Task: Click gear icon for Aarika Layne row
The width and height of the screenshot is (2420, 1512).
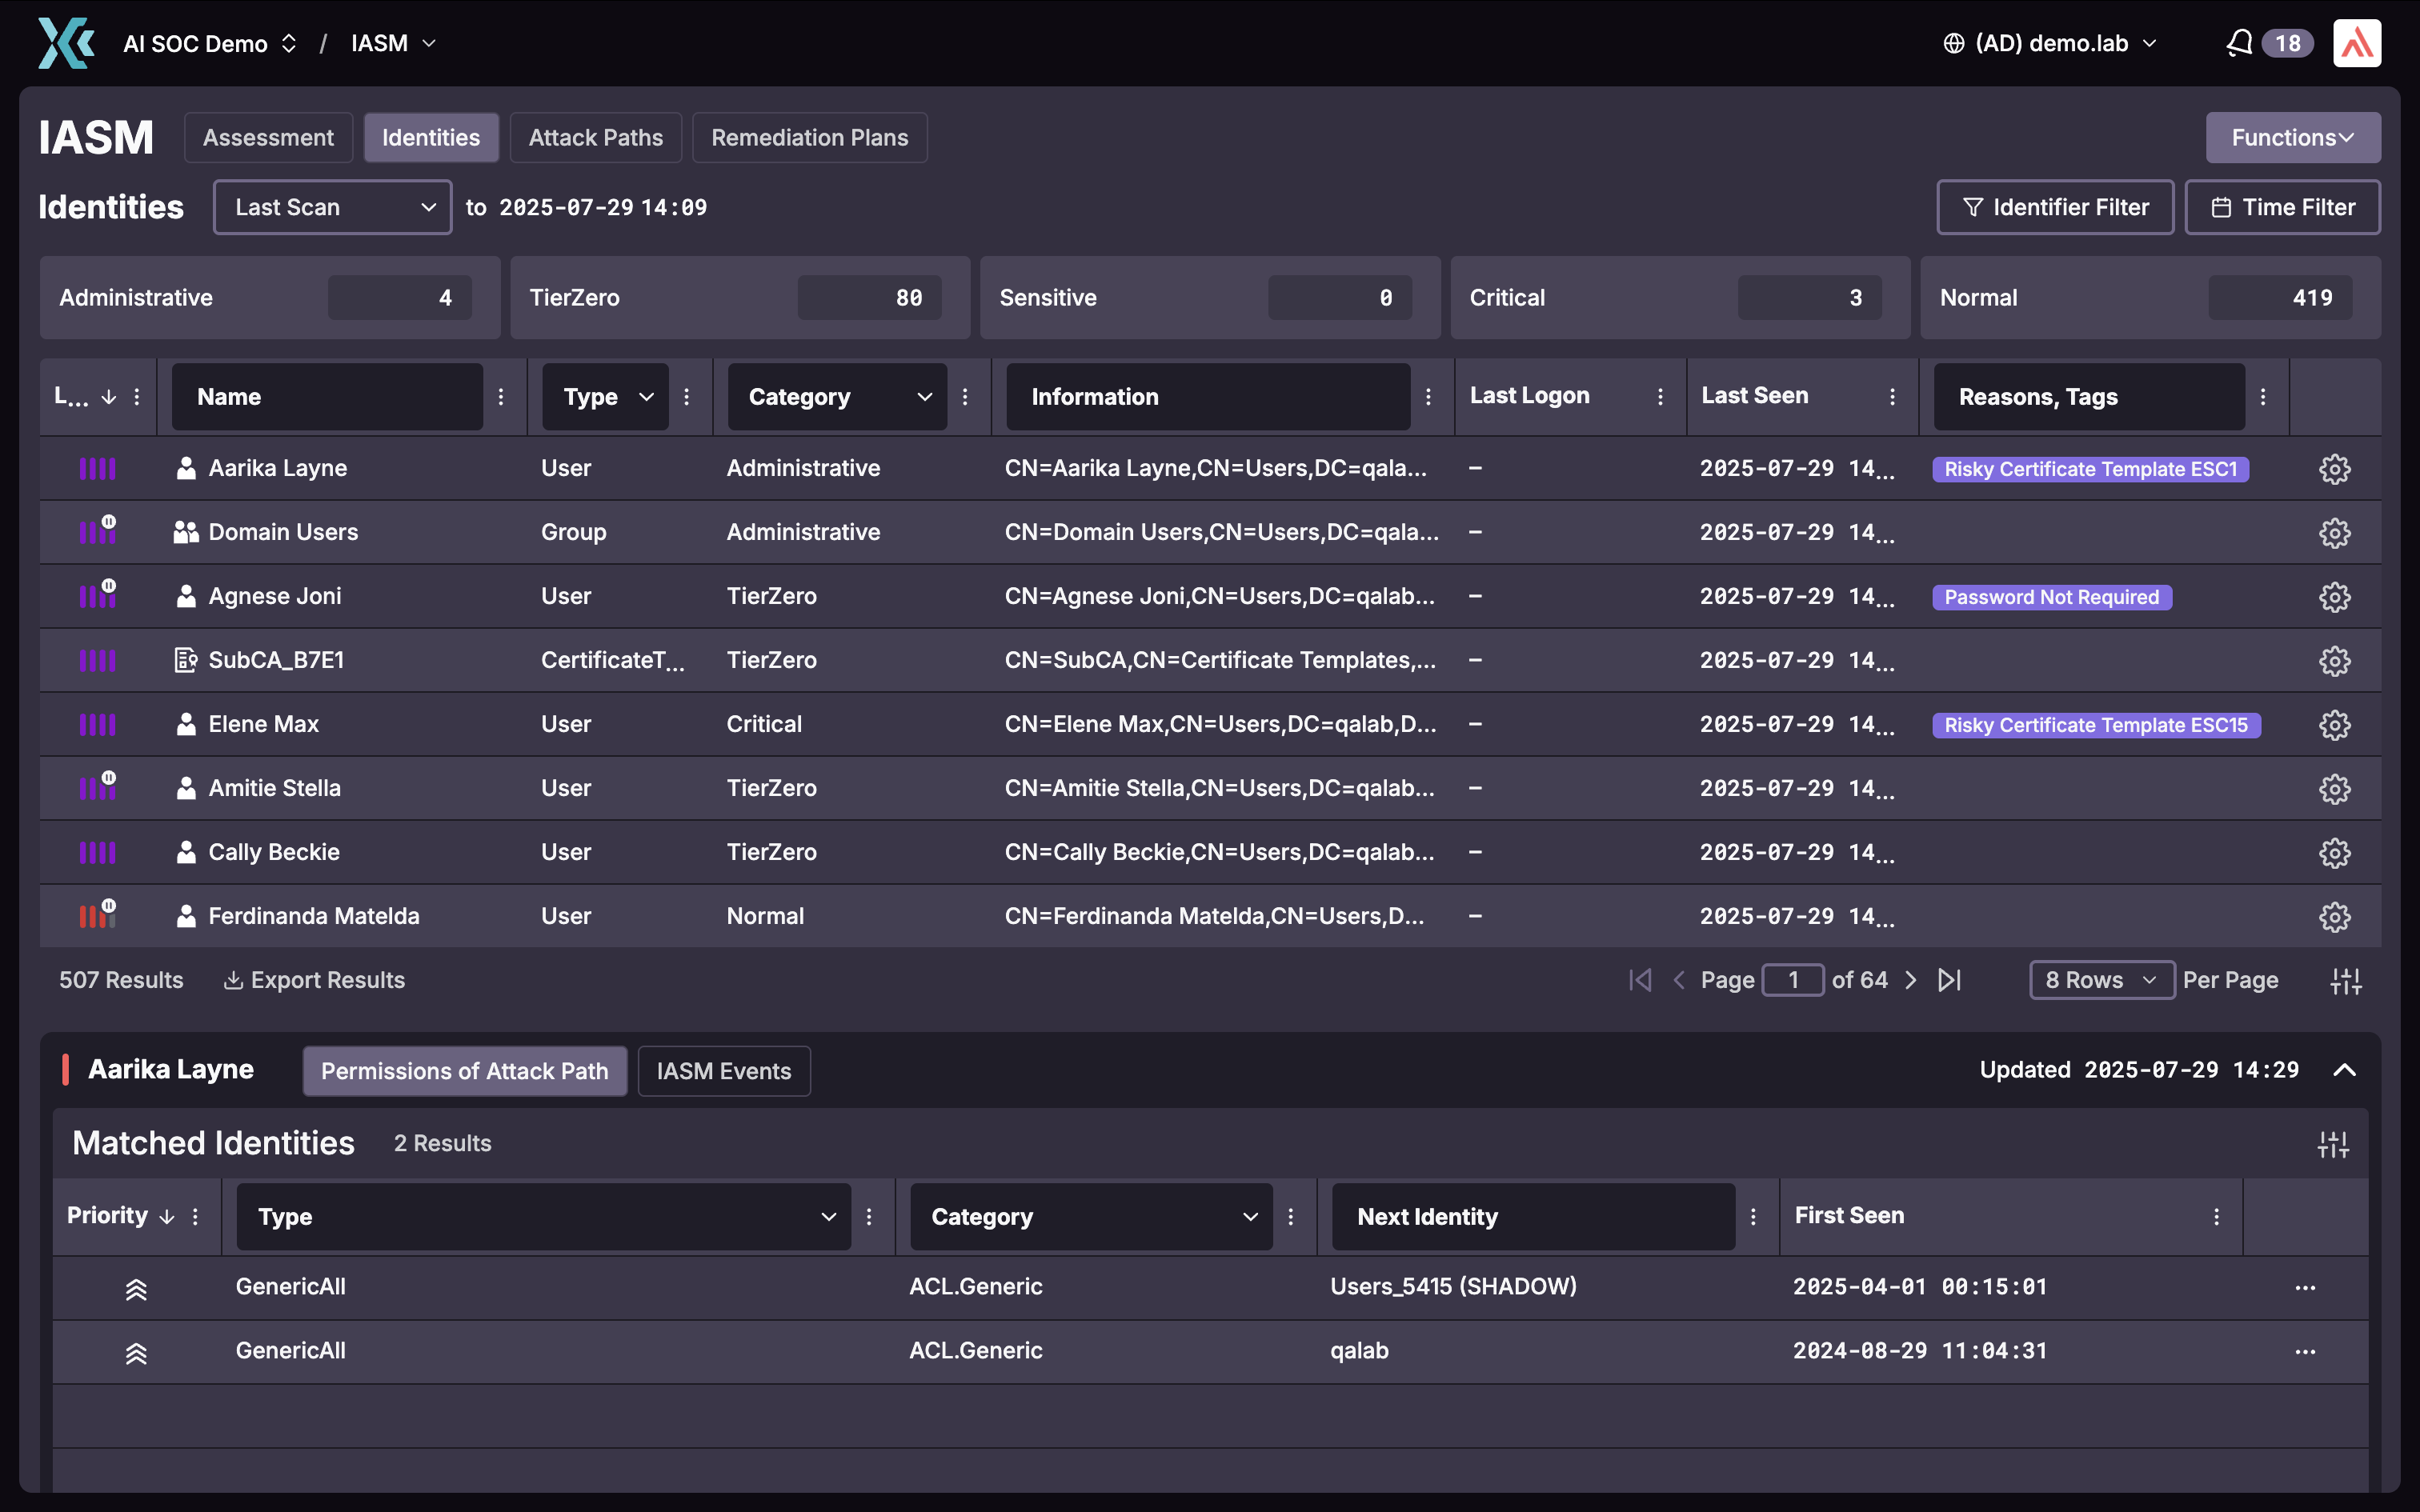Action: point(2334,469)
